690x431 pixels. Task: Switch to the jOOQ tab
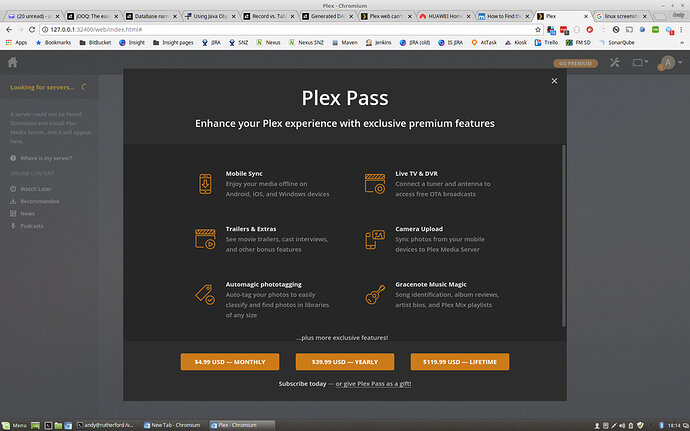click(93, 16)
